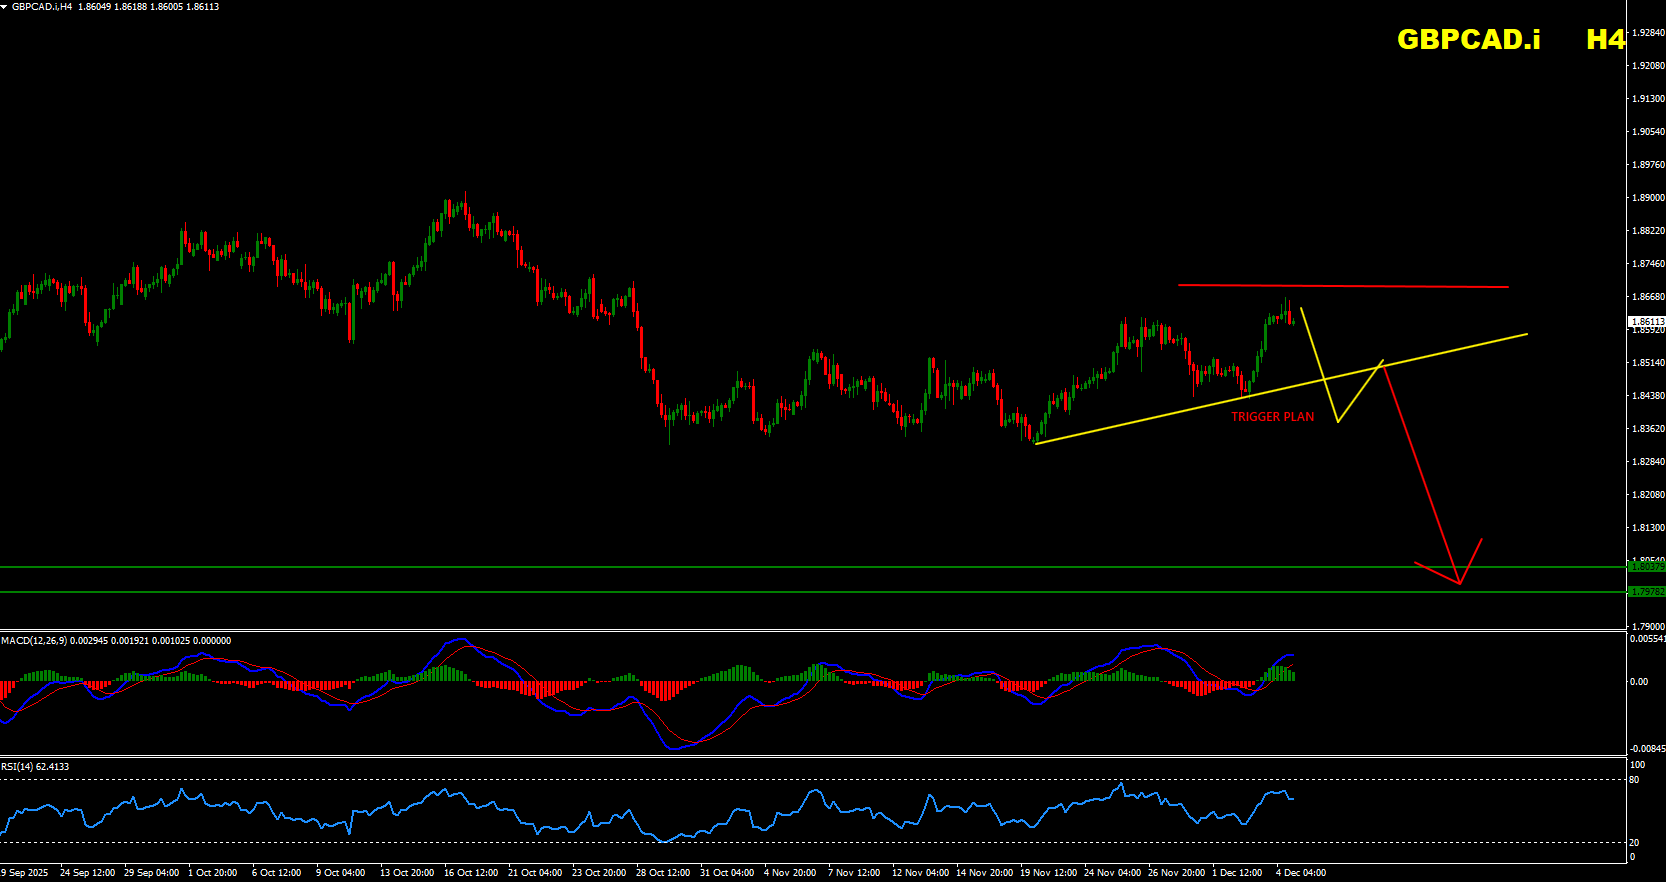Select the red TRIGGER PLAN text label
Screen dimensions: 1666x882
click(1272, 417)
